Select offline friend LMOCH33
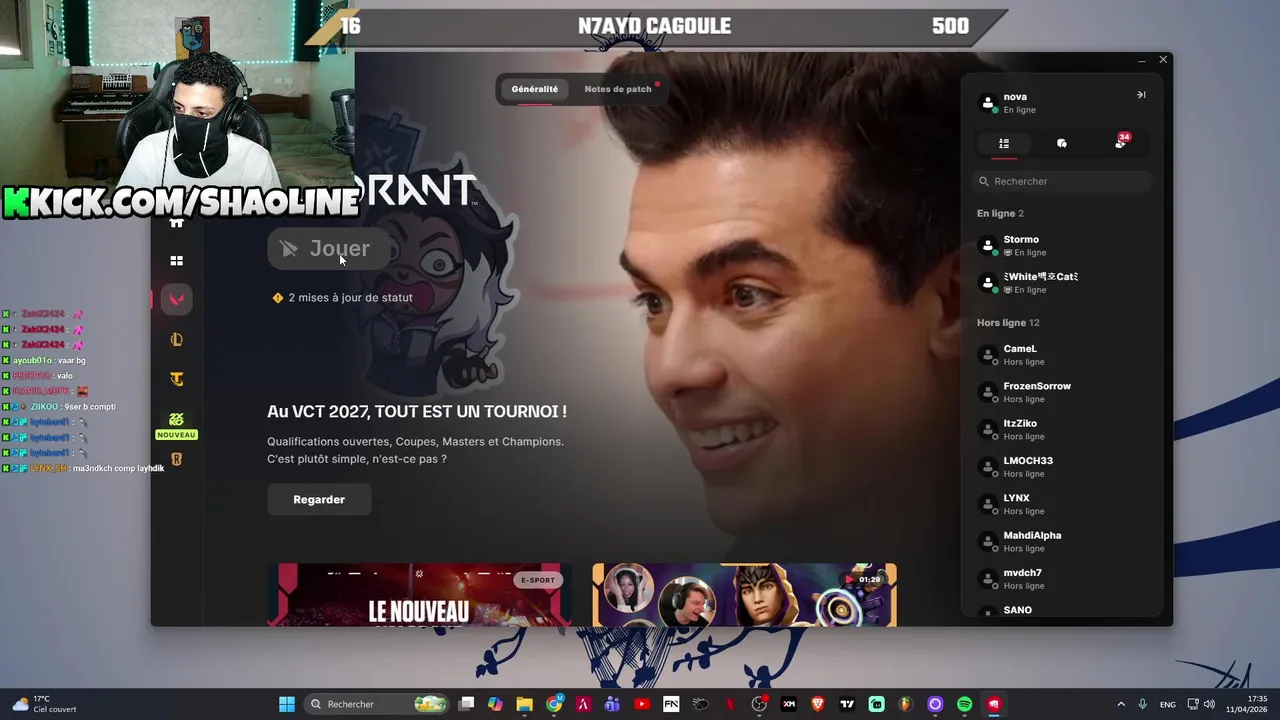 [1062, 467]
